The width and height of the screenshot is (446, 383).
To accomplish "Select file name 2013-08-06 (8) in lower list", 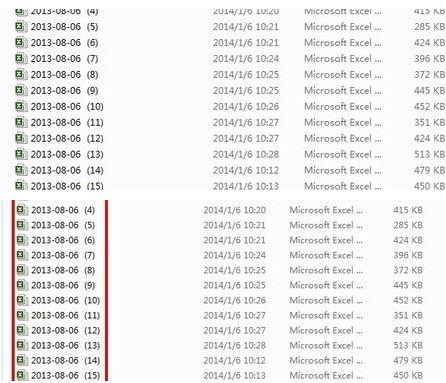I will click(x=63, y=270).
